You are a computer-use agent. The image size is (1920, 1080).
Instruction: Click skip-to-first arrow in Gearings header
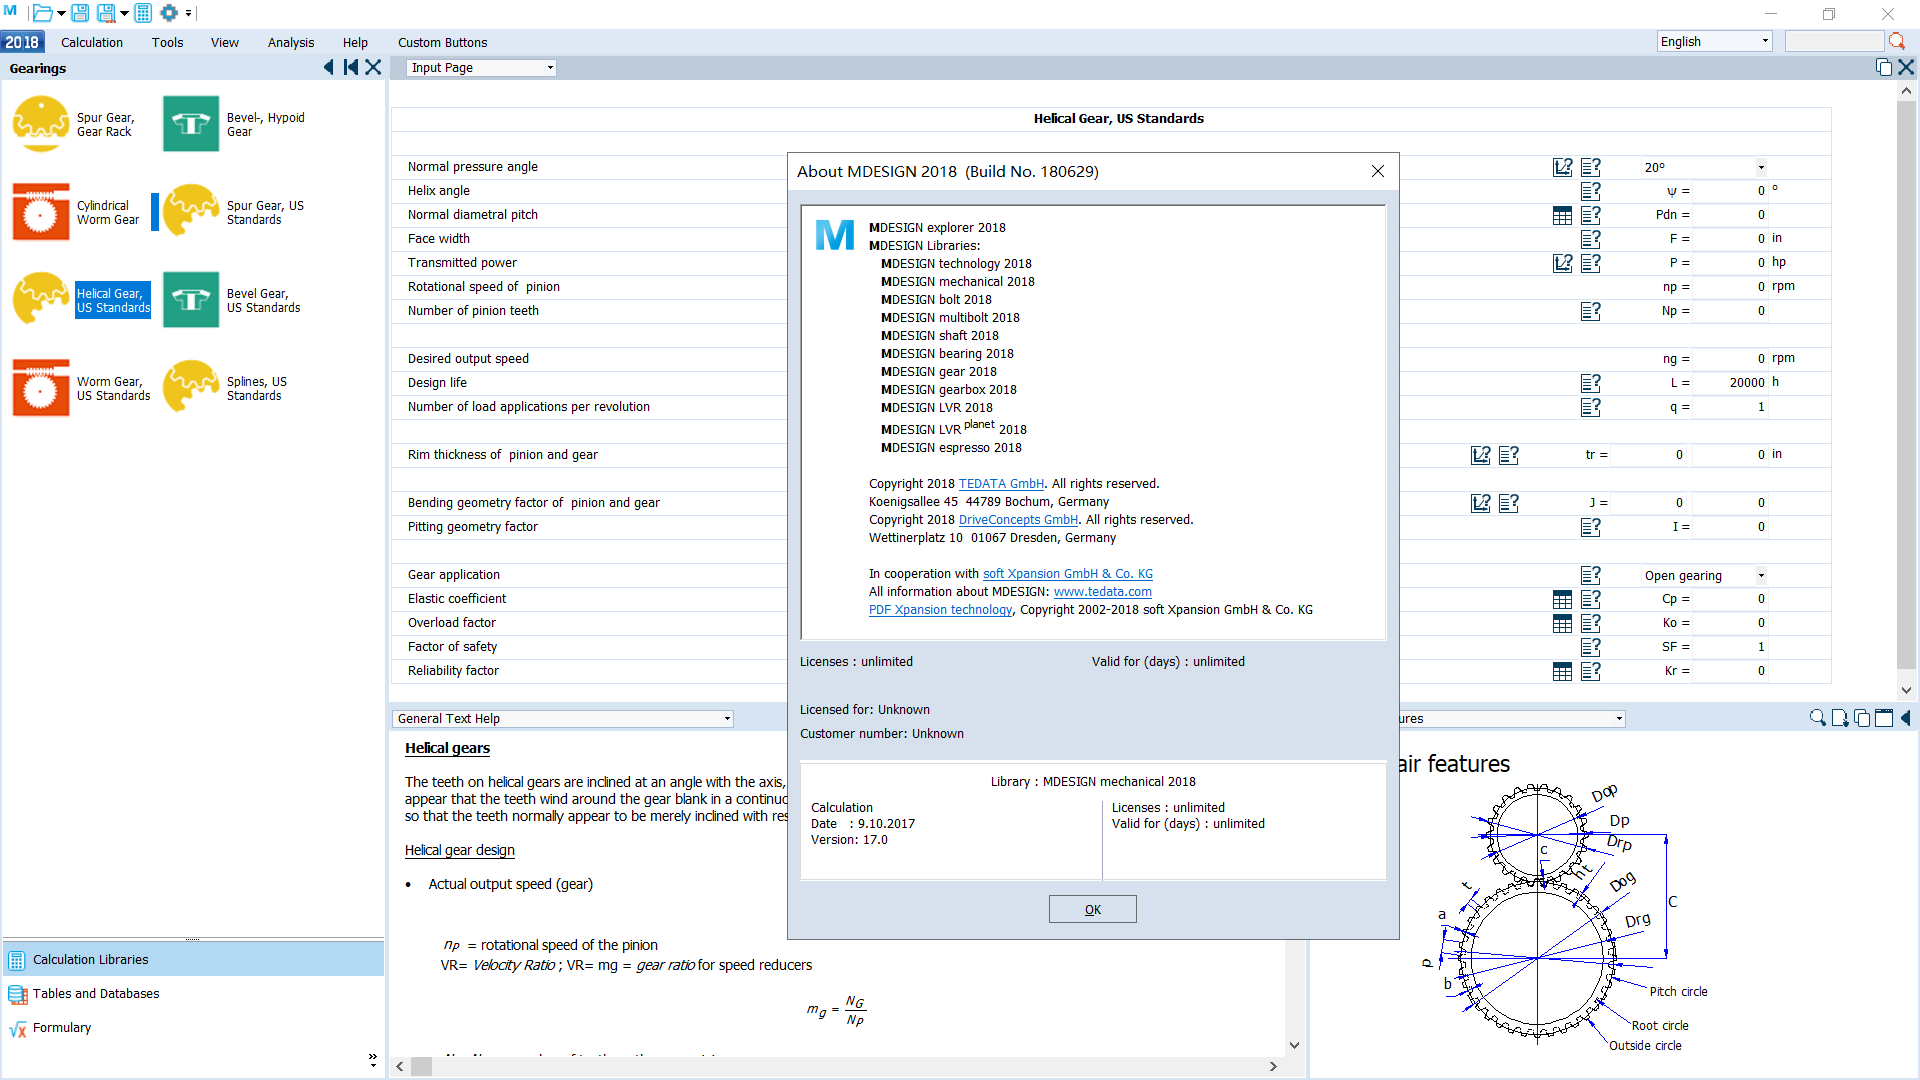(x=351, y=67)
